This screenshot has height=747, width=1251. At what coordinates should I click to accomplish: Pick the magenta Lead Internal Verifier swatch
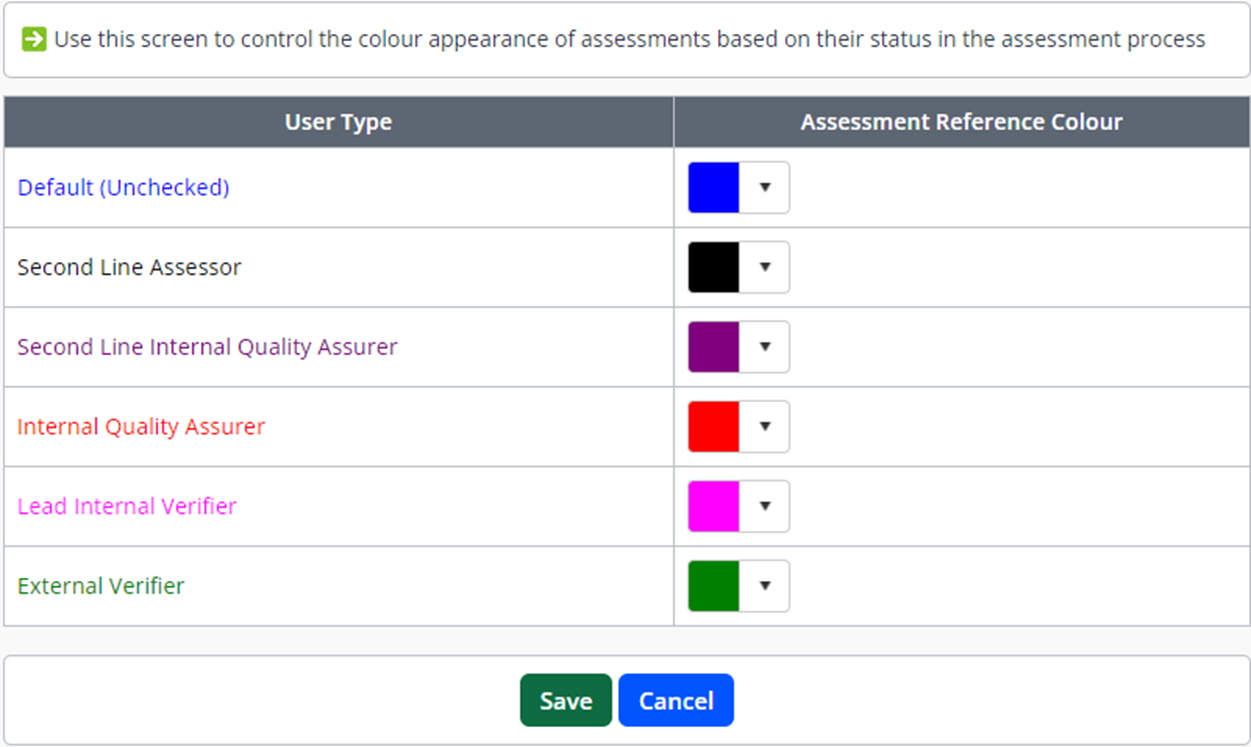pos(713,506)
